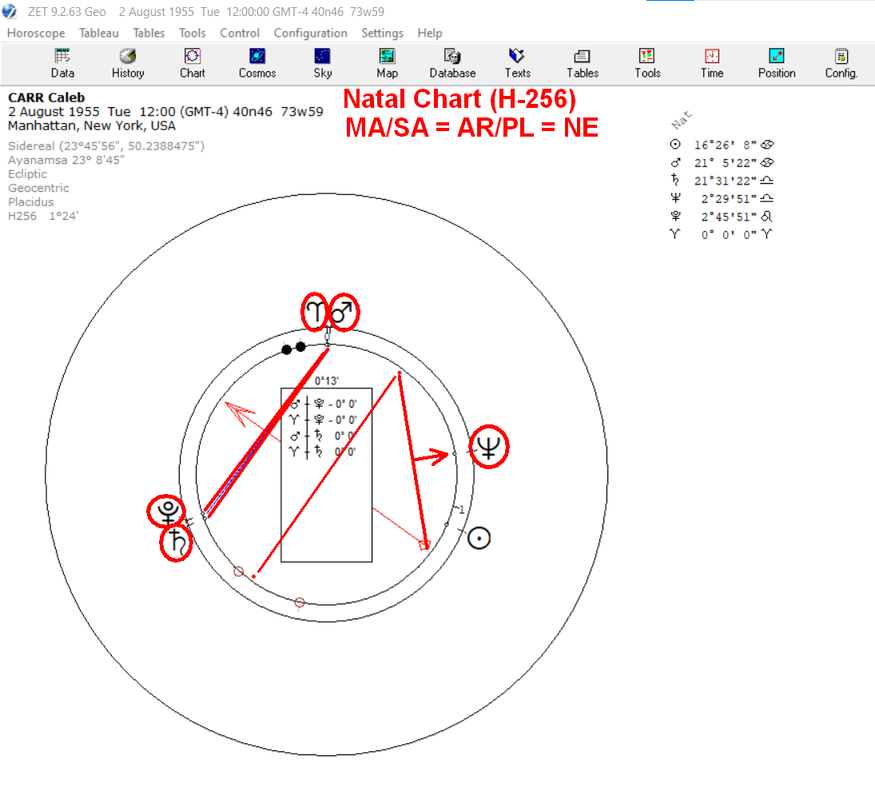
Task: Click the Sidereal setting line
Action: click(x=106, y=146)
